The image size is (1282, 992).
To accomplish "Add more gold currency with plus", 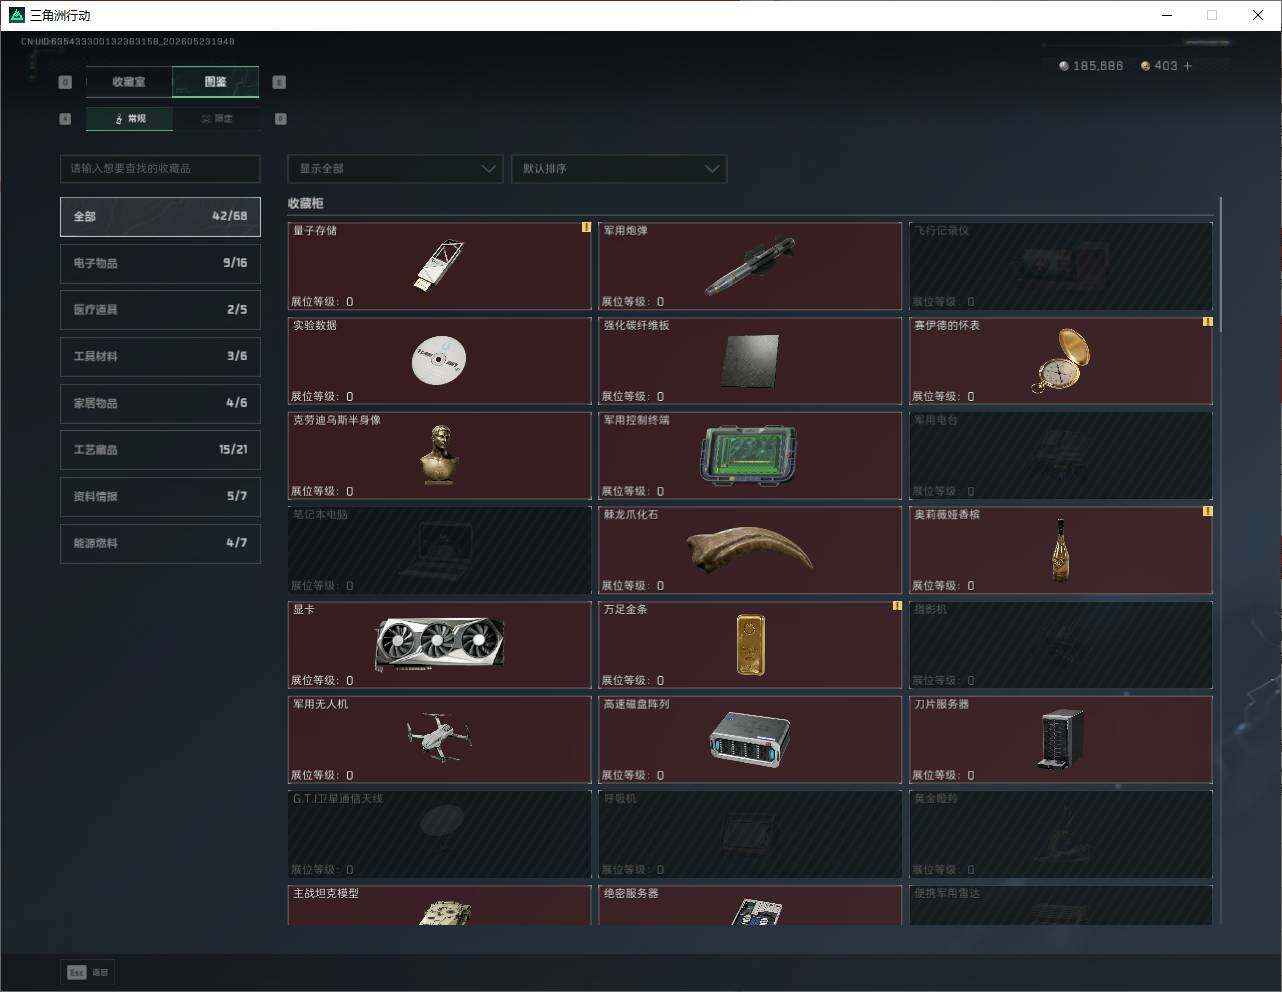I will 1188,66.
